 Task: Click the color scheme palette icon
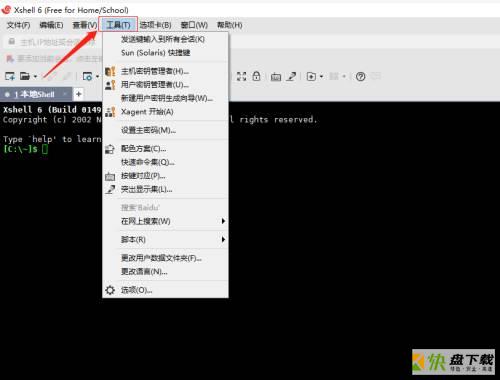coord(110,149)
